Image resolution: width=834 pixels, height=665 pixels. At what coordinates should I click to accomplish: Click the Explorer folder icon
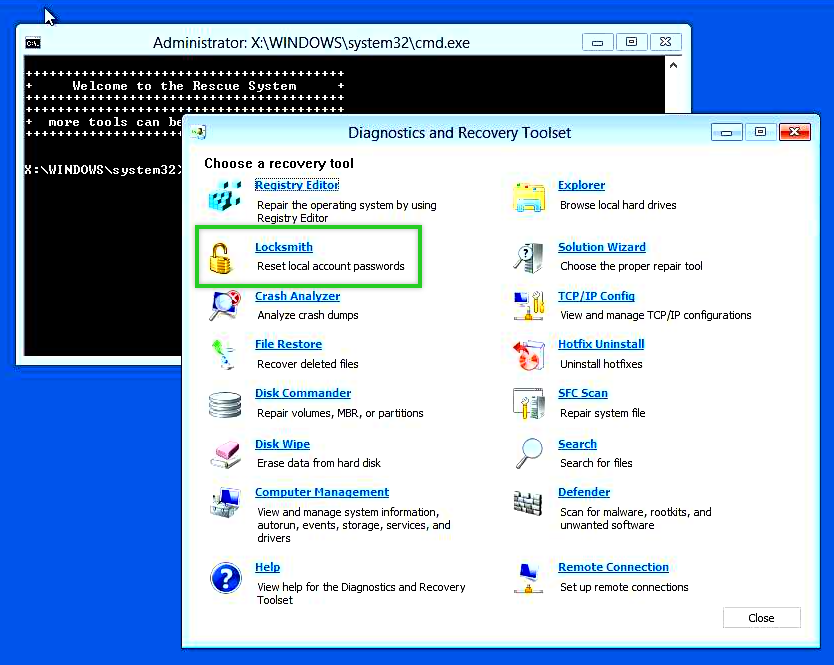[528, 196]
